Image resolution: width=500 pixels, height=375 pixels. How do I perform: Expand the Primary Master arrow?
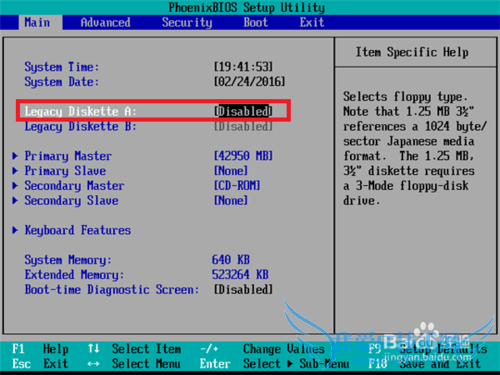point(15,156)
